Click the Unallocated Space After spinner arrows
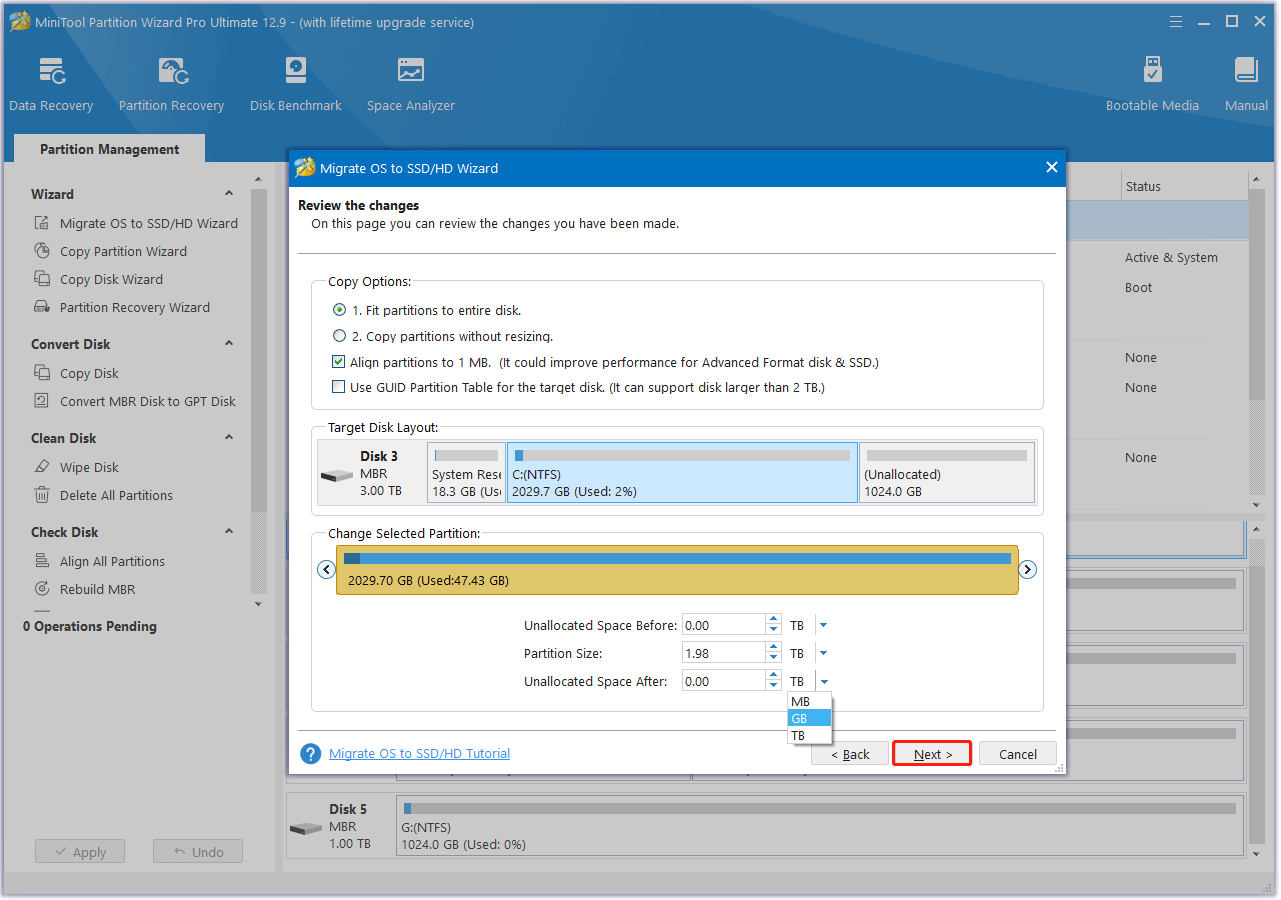 tap(774, 681)
